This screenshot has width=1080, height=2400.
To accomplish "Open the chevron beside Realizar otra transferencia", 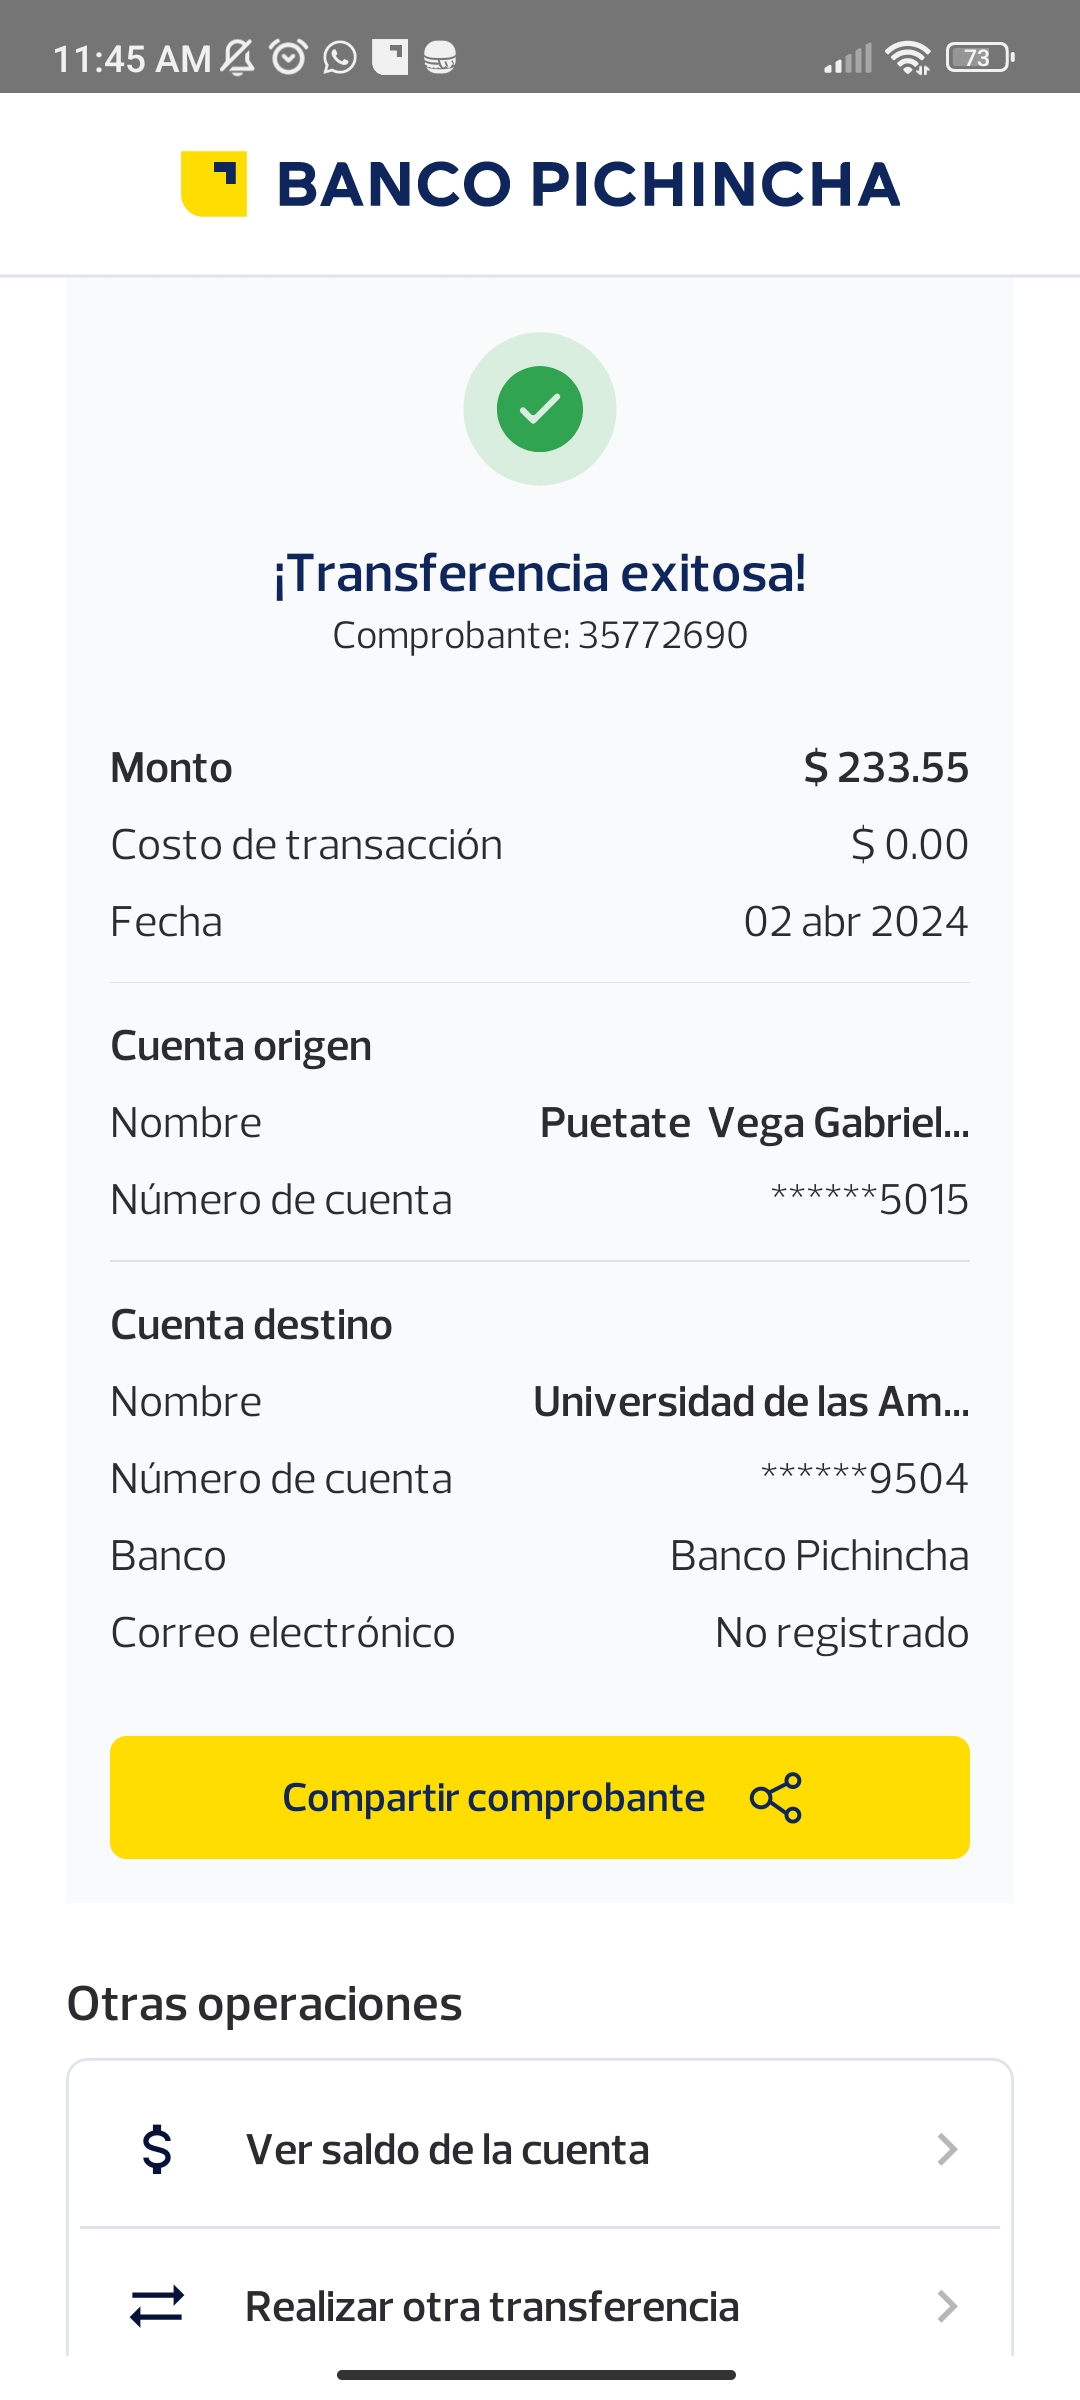I will [x=946, y=2306].
